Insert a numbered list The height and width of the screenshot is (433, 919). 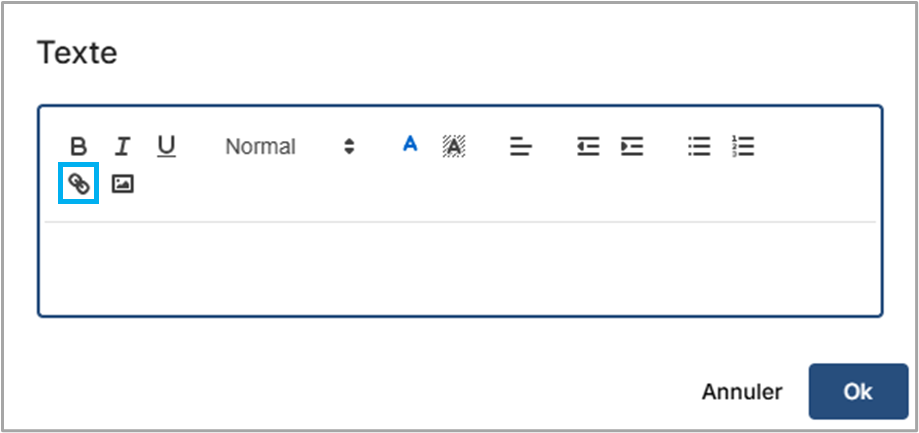742,147
